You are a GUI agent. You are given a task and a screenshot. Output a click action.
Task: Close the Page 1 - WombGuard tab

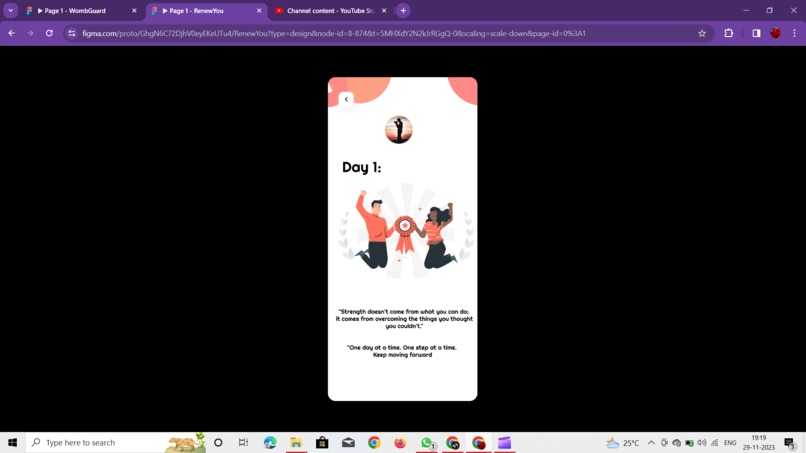pos(134,10)
